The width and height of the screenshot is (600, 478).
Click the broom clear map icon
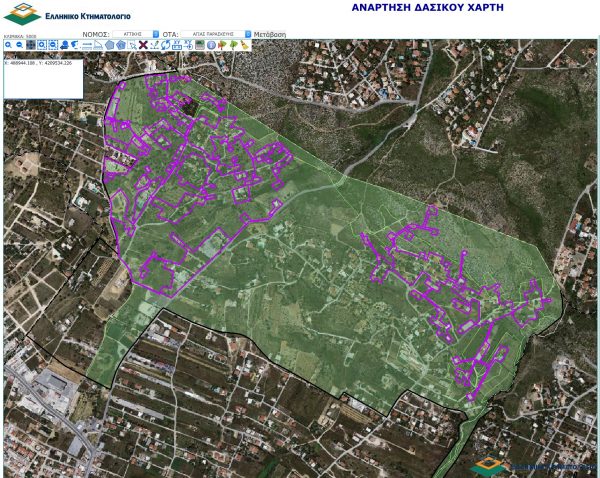[x=244, y=45]
